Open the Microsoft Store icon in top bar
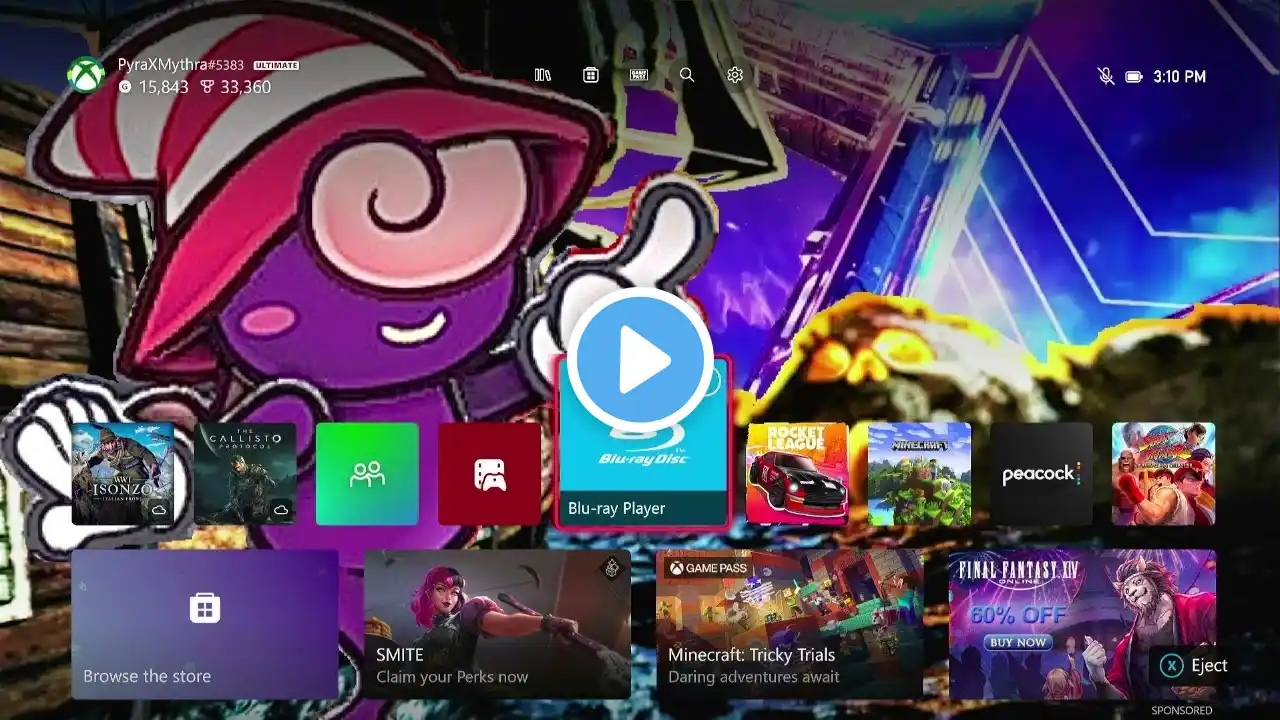Image resolution: width=1280 pixels, height=720 pixels. pyautogui.click(x=591, y=75)
